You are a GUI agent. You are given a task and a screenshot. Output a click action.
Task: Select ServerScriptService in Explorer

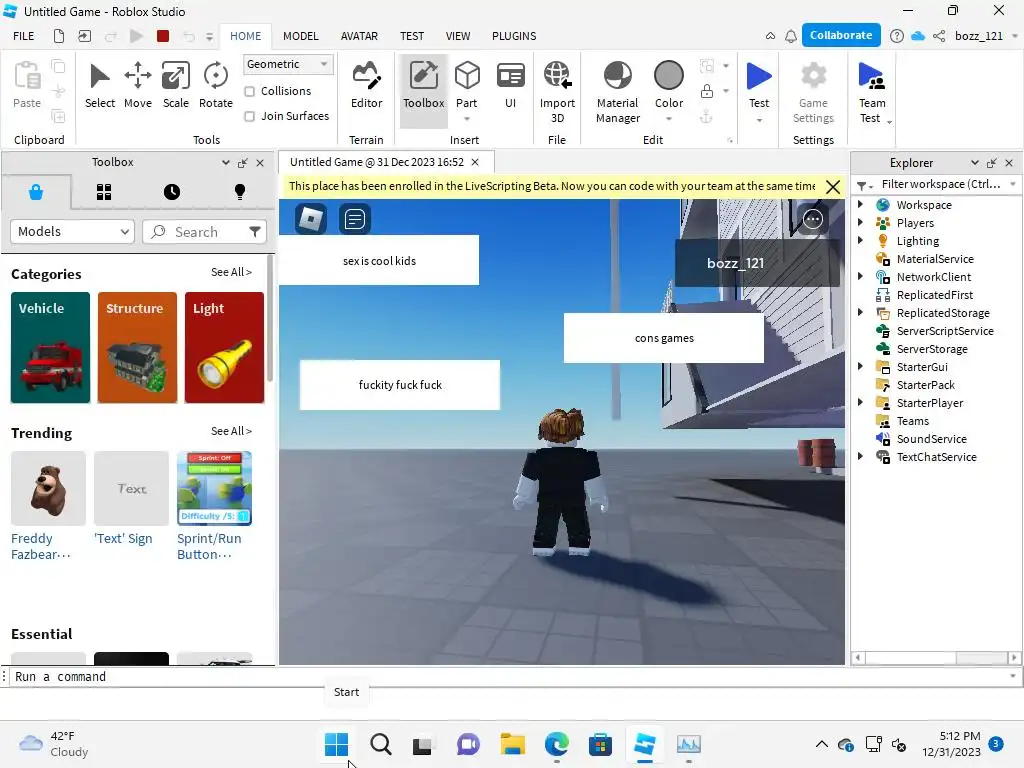tap(944, 331)
